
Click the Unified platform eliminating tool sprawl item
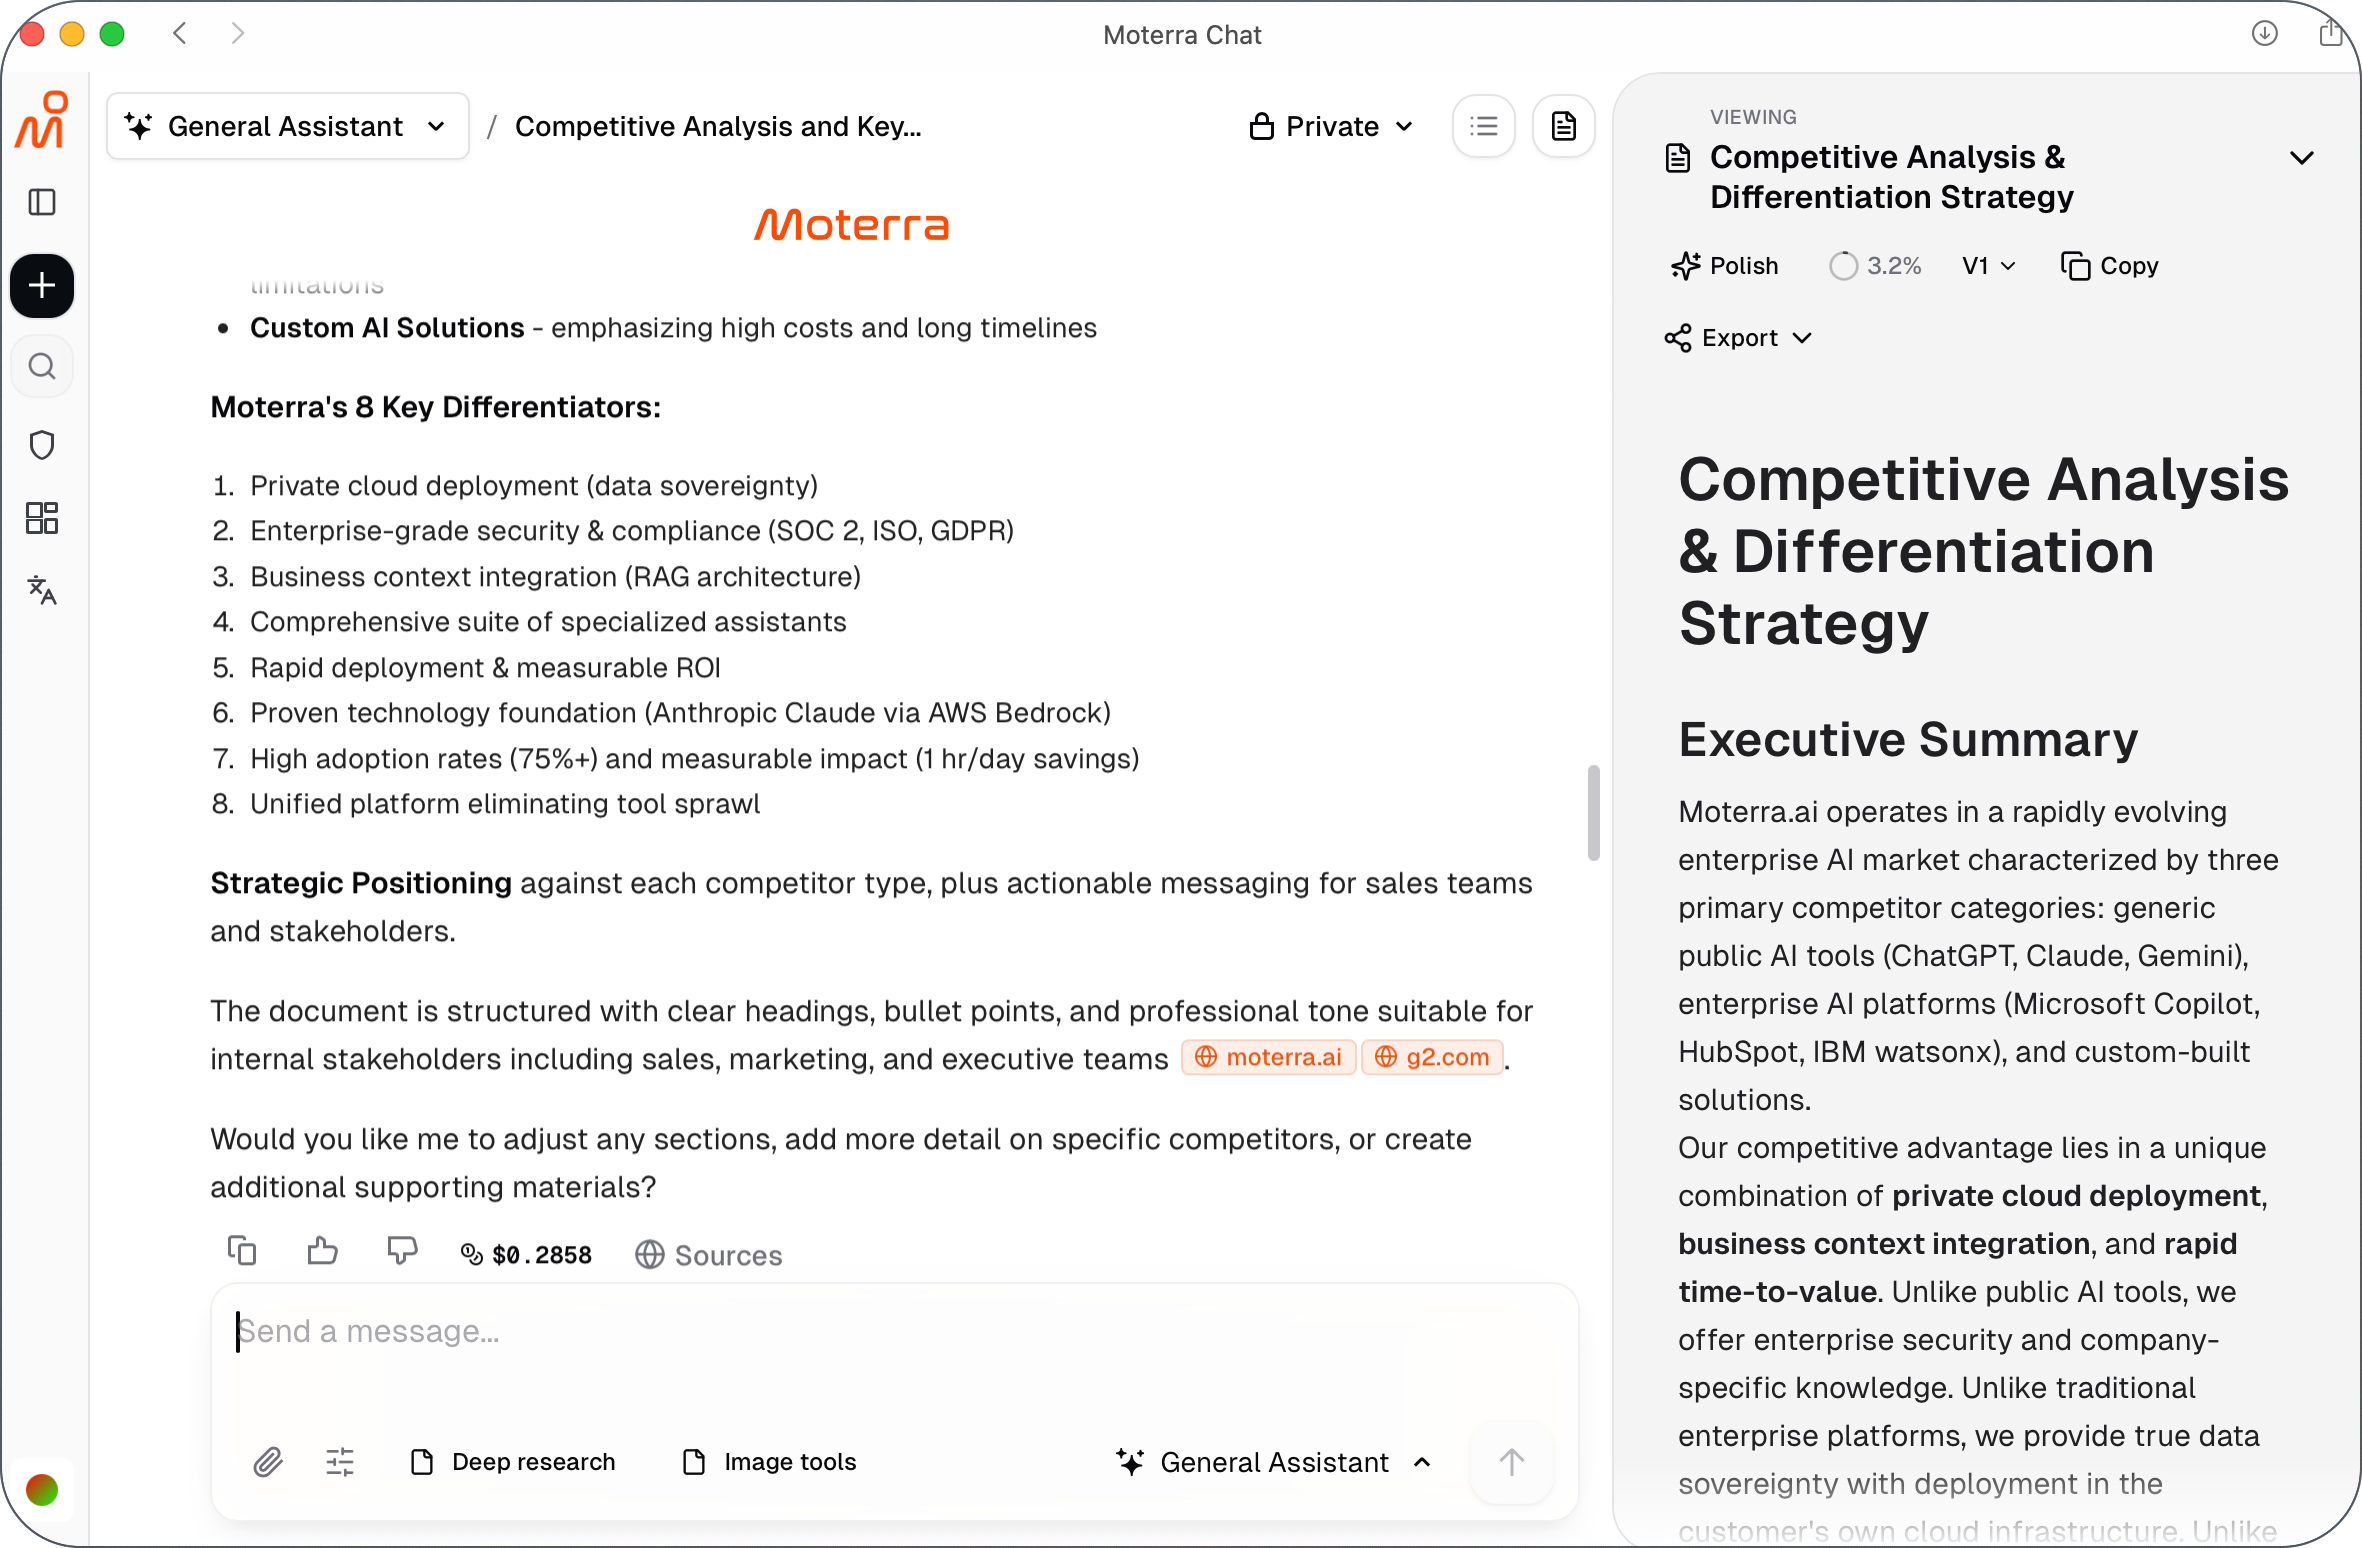click(x=505, y=804)
